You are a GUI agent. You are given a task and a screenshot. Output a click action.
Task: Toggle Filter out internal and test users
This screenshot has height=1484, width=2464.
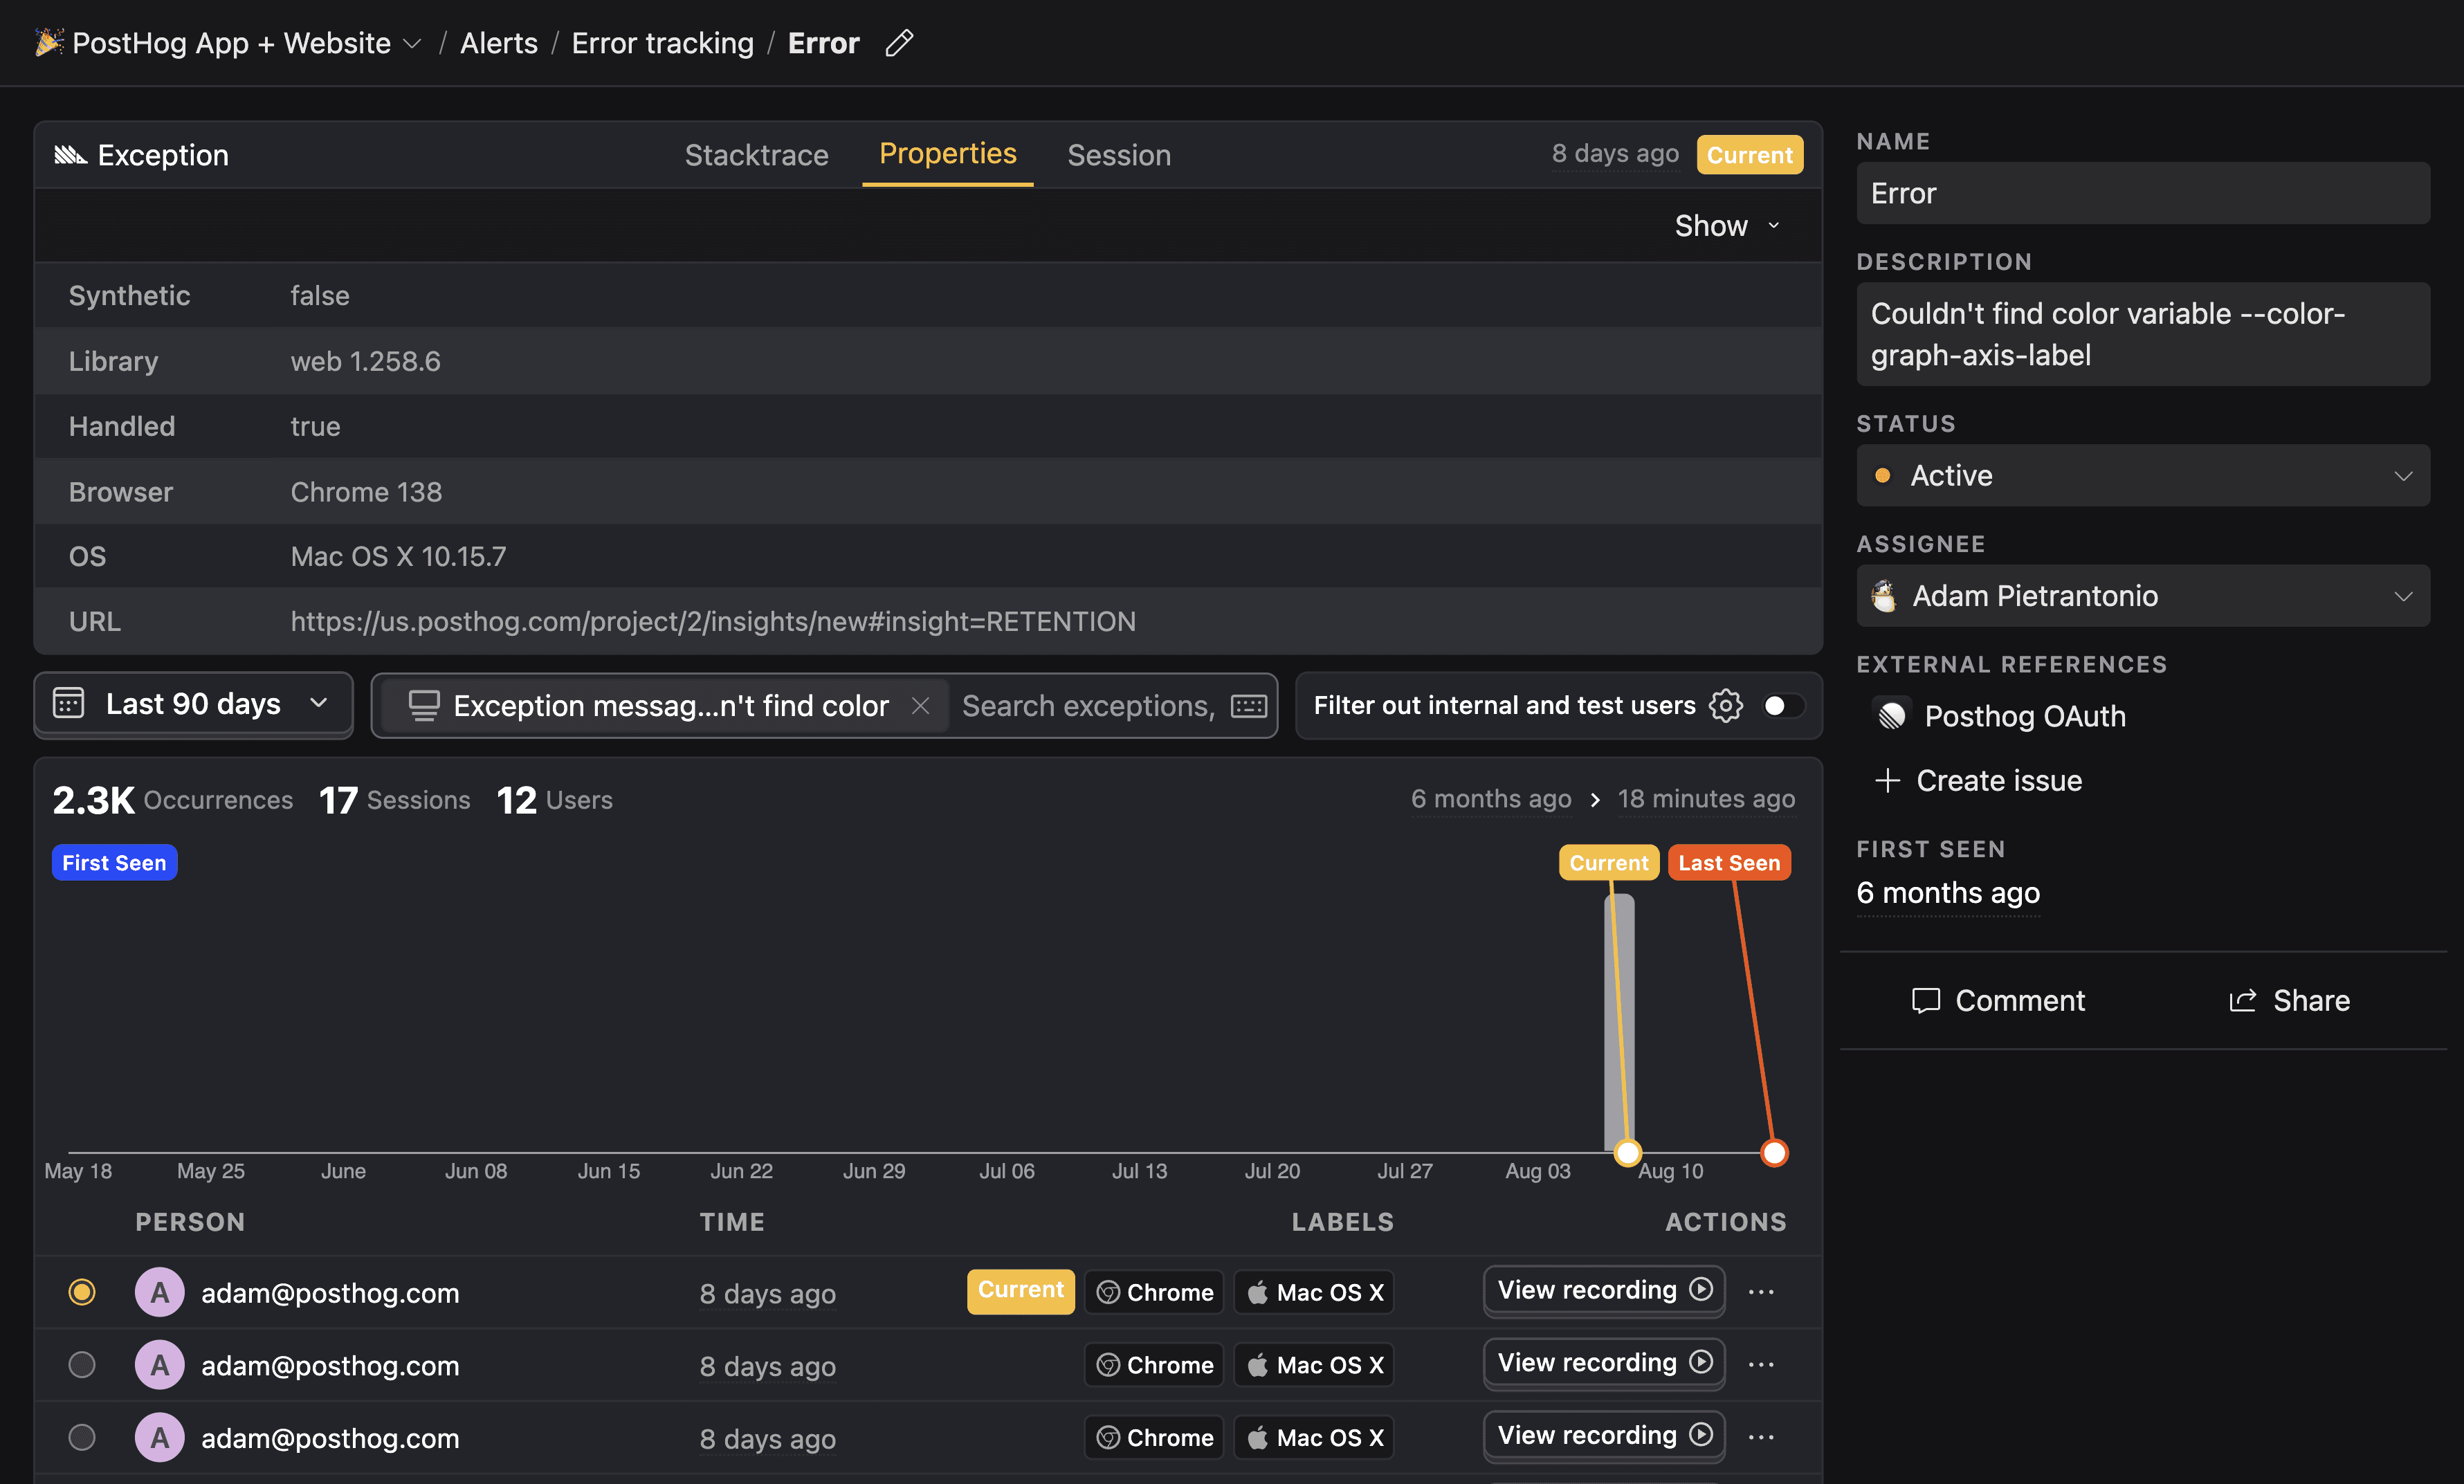click(1783, 706)
